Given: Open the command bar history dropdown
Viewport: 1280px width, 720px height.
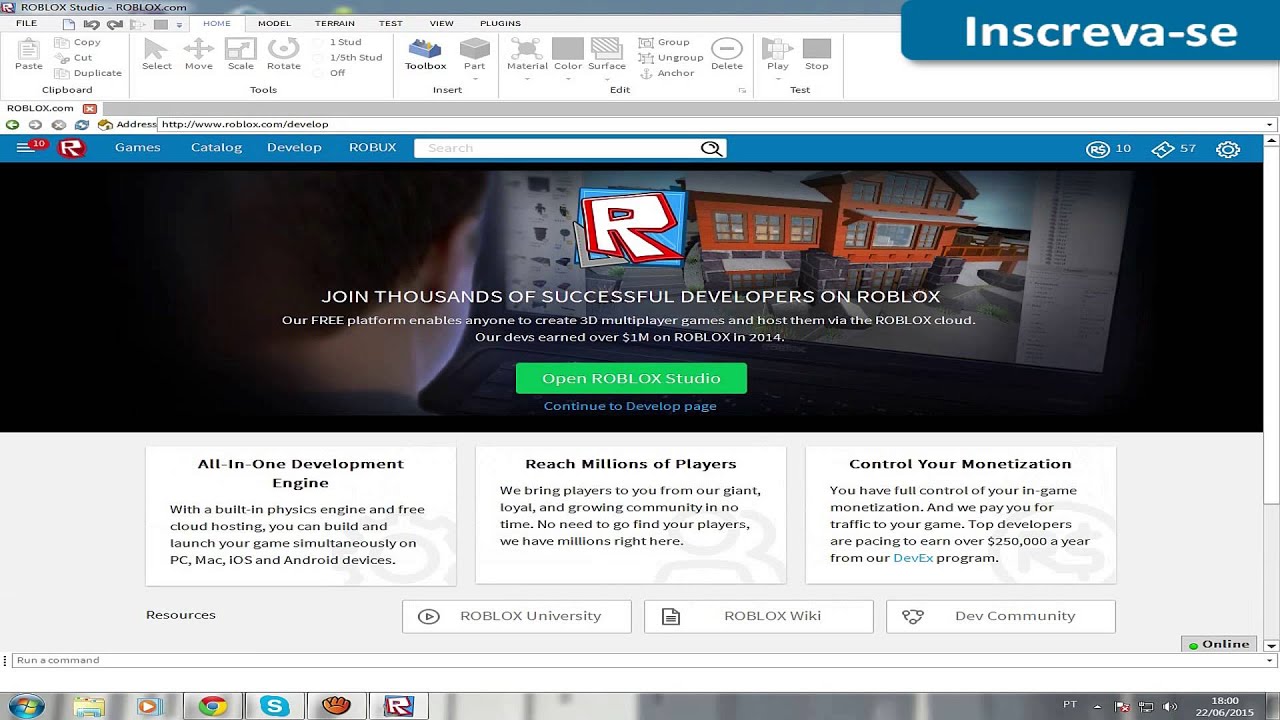Looking at the screenshot, I should pyautogui.click(x=1270, y=660).
